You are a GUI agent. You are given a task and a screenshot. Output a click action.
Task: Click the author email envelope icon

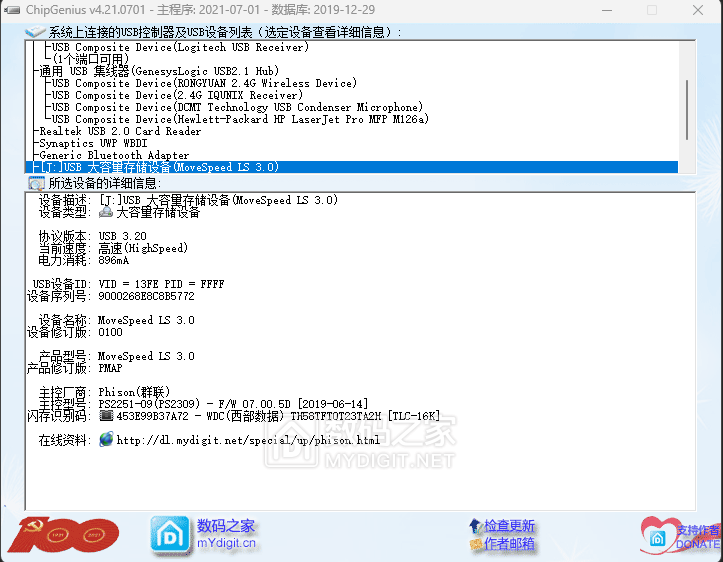pos(476,544)
